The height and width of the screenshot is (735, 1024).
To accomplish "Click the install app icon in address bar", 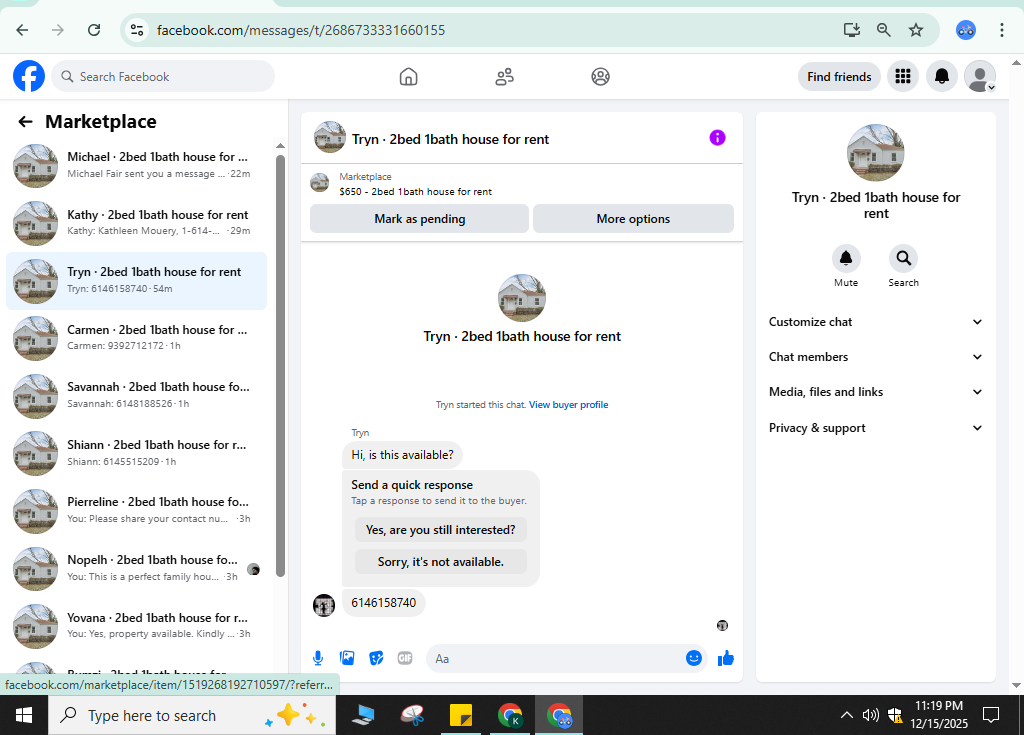I will click(x=852, y=30).
